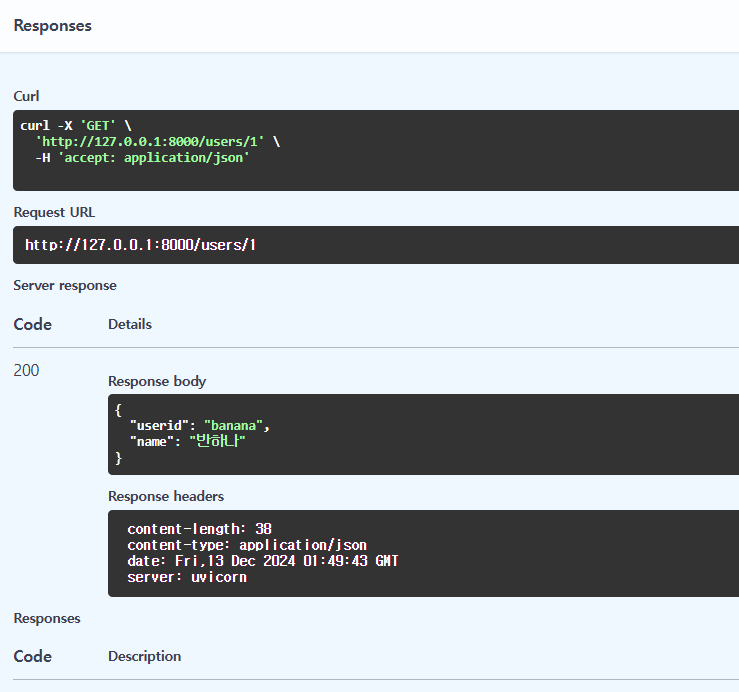
Task: Click the 200 status code
Action: (26, 371)
